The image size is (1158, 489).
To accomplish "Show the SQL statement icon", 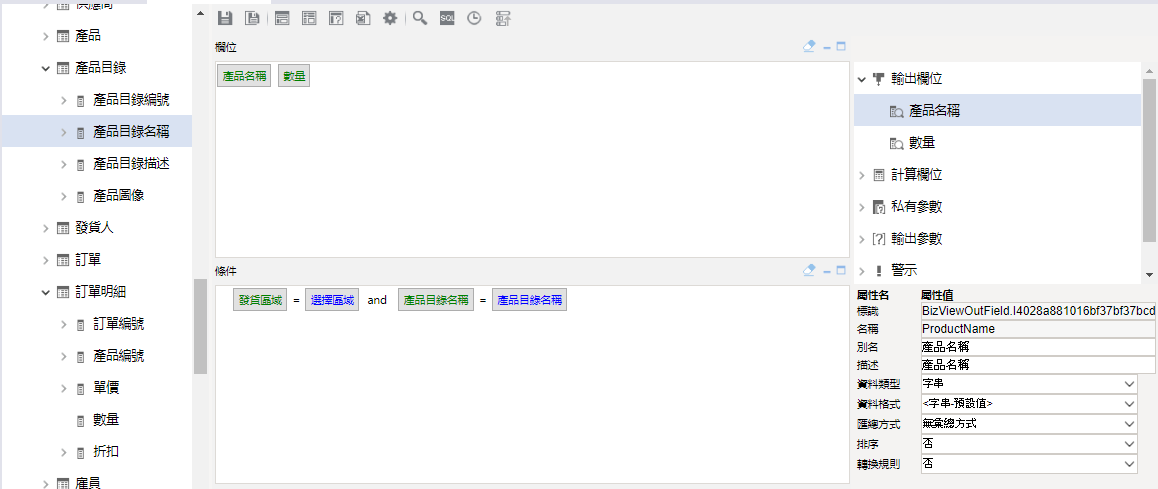I will (447, 18).
